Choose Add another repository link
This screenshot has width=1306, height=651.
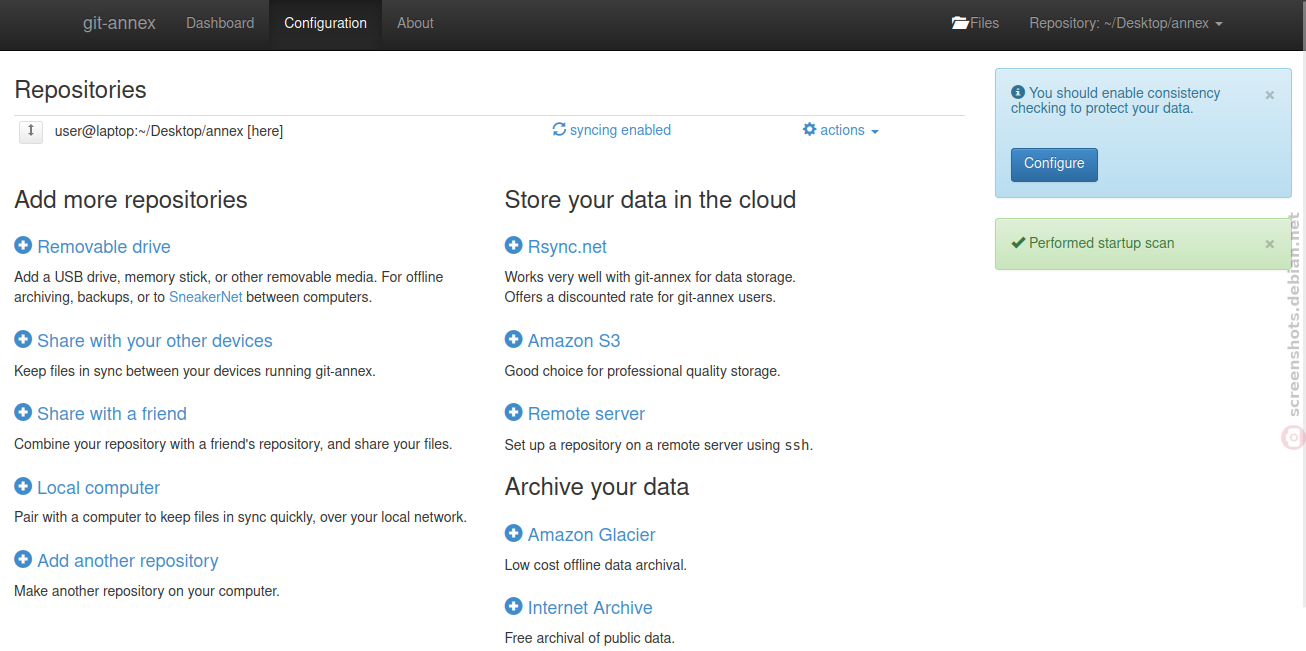[x=128, y=561]
